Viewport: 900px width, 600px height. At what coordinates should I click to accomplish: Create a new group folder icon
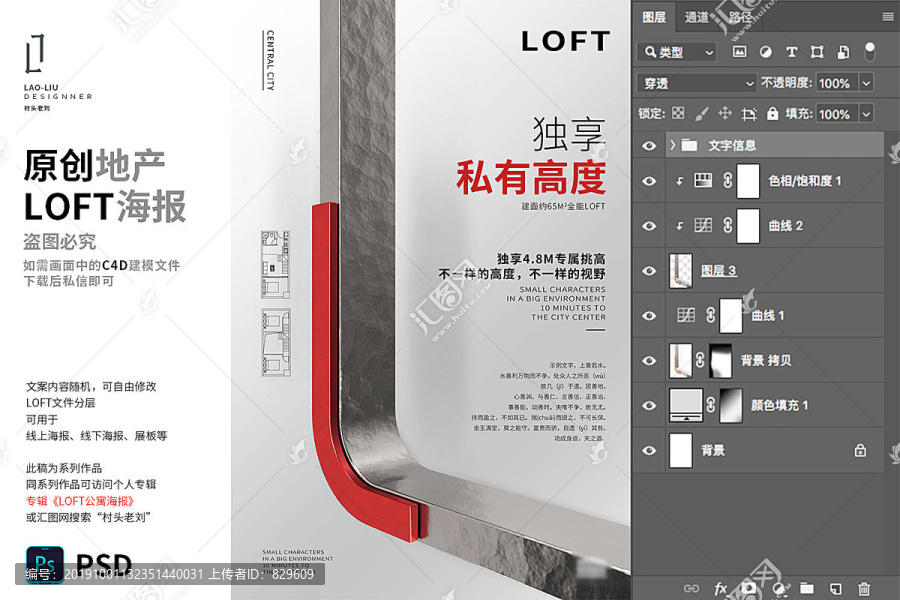pyautogui.click(x=807, y=588)
